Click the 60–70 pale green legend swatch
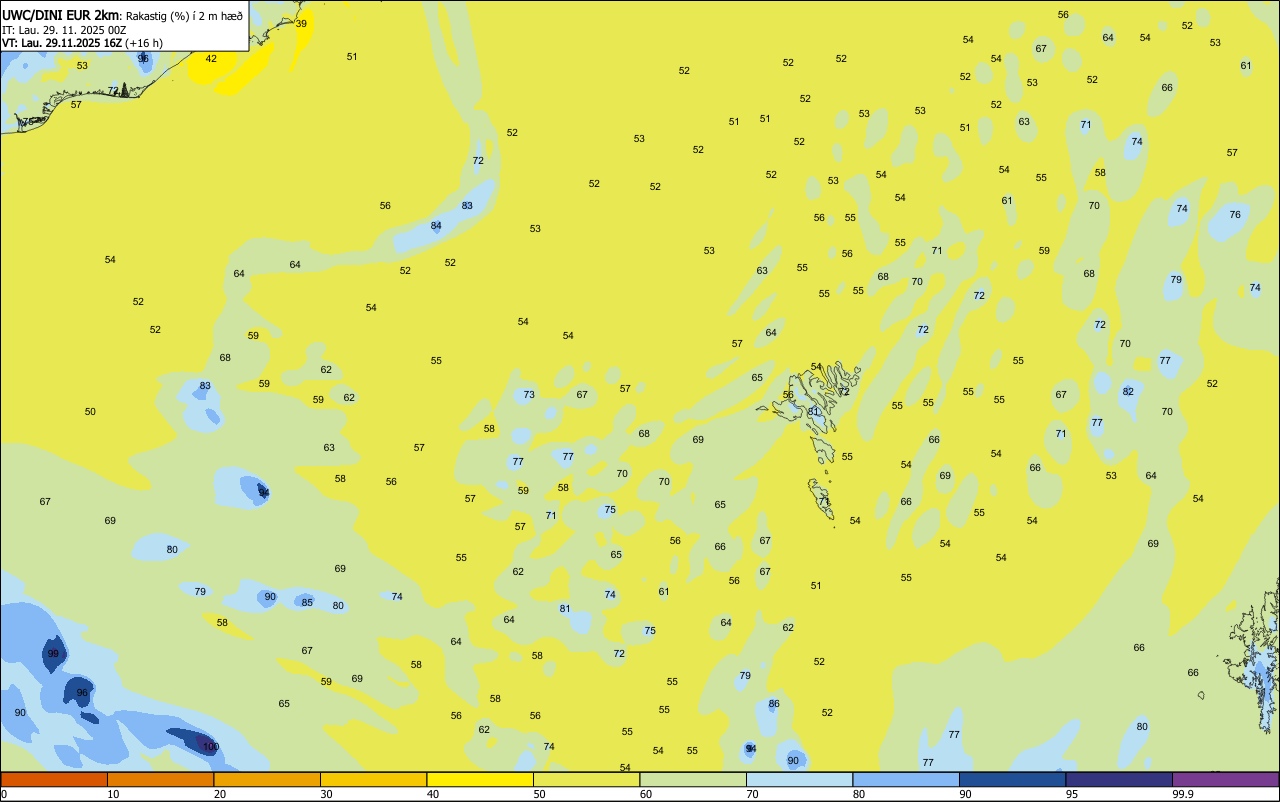1280x802 pixels. [693, 779]
